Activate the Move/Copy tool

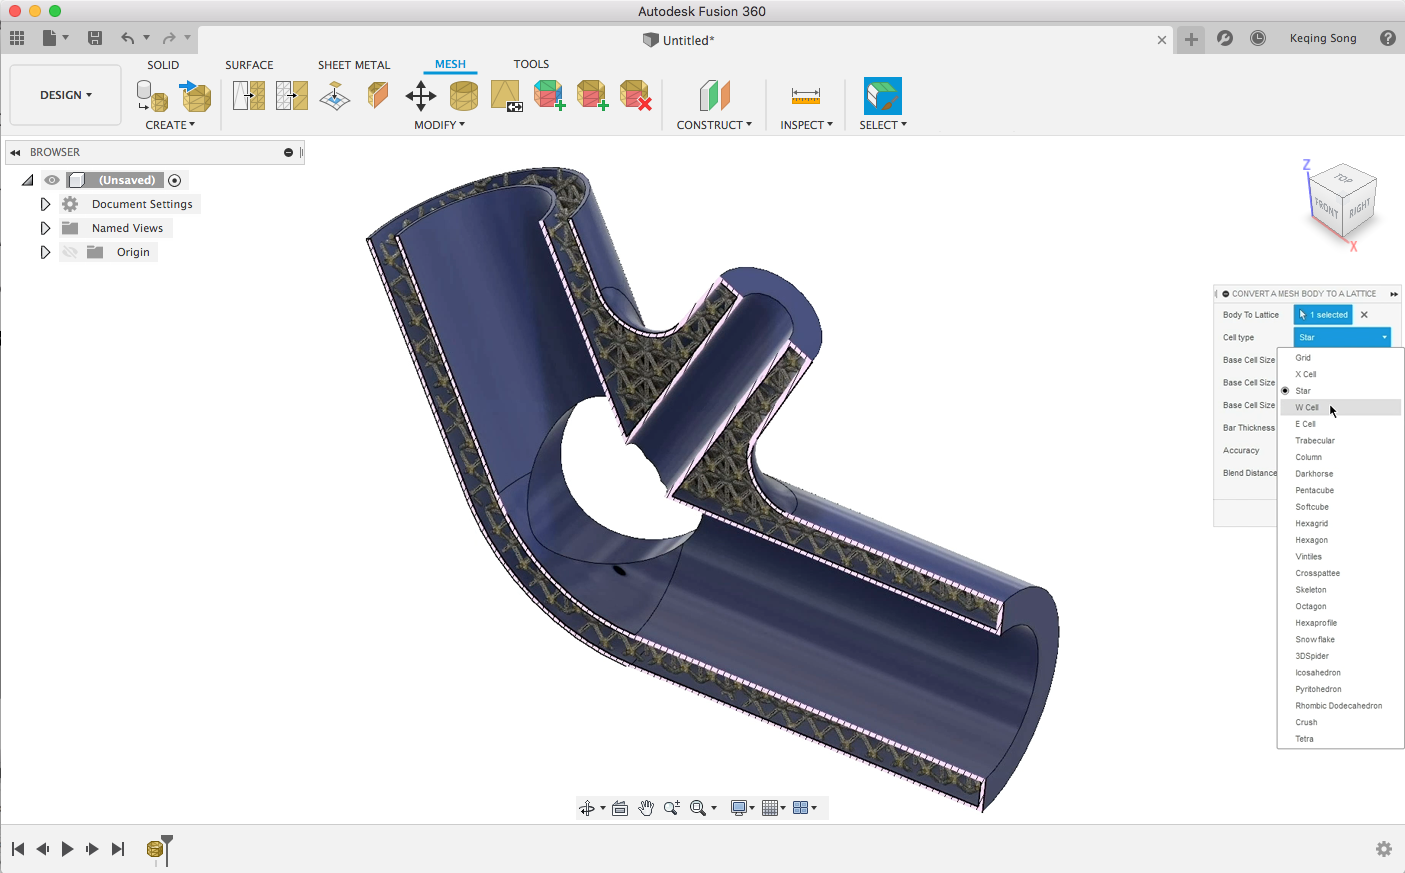(420, 96)
